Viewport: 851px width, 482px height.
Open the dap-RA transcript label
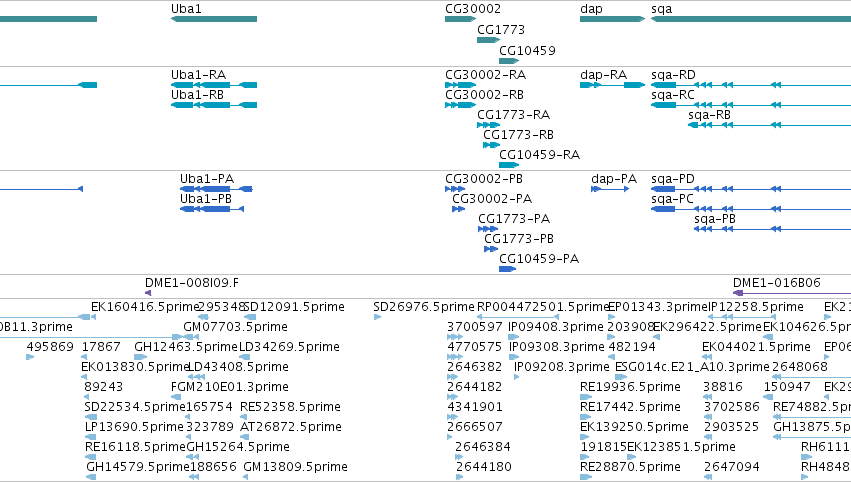(x=603, y=74)
